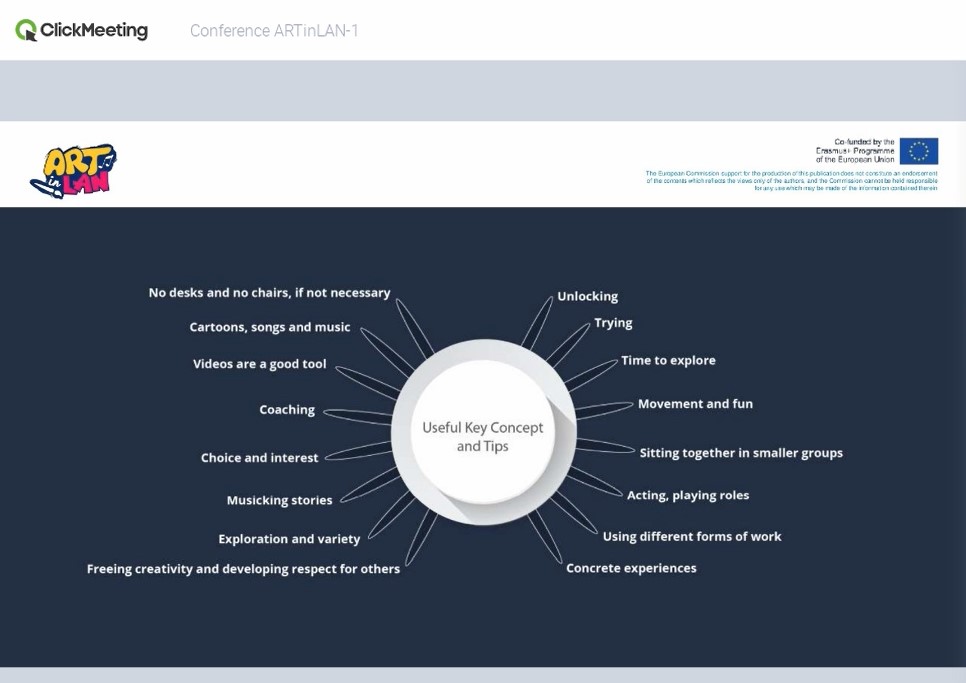Image resolution: width=966 pixels, height=683 pixels.
Task: Click Choice and interest label
Action: pos(259,458)
